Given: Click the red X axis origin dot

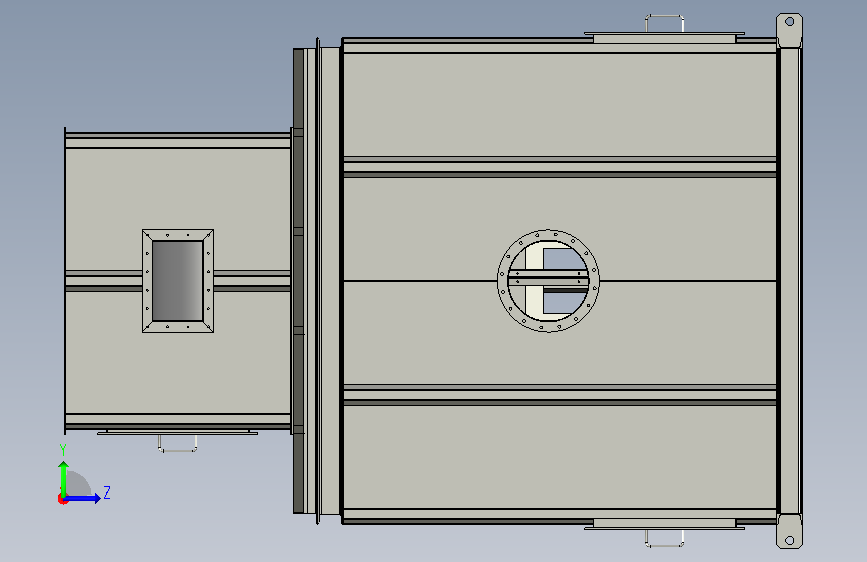Looking at the screenshot, I should pos(62,499).
